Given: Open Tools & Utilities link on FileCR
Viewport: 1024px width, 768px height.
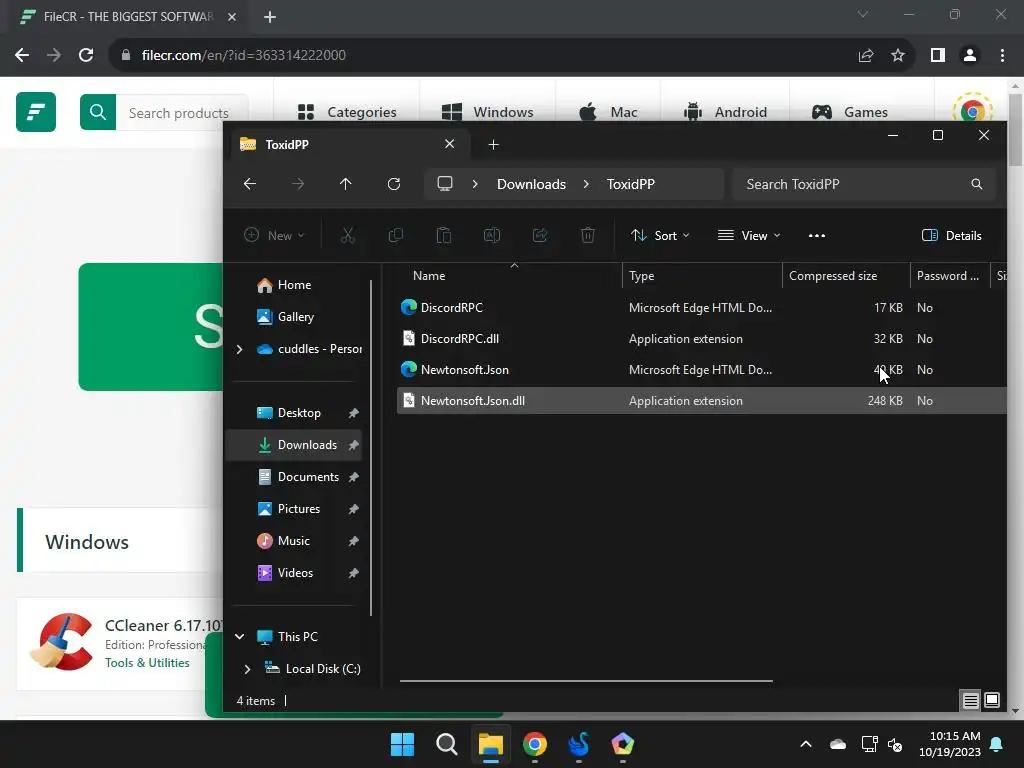Looking at the screenshot, I should coord(147,663).
